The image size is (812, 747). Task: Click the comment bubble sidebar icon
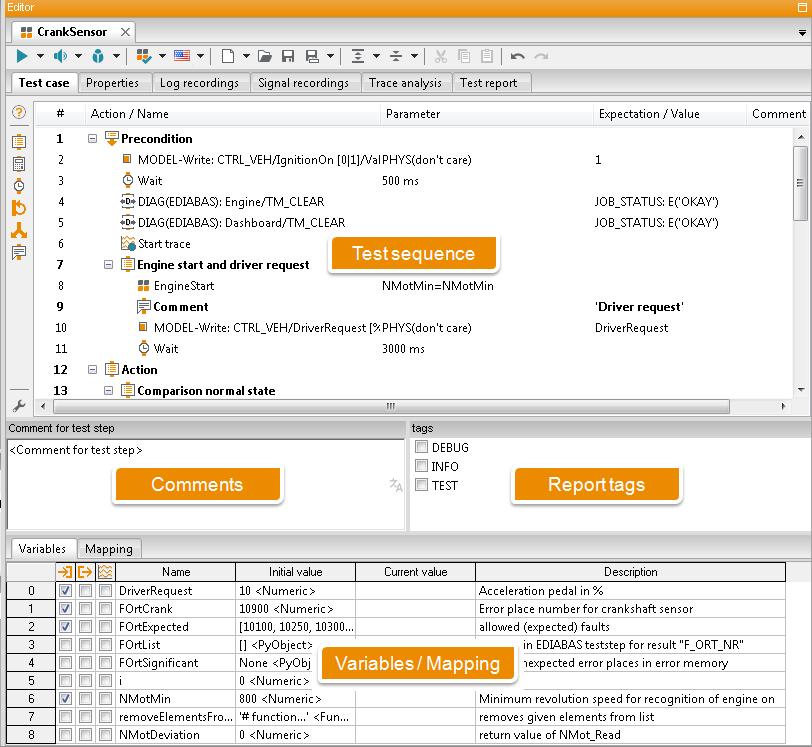[x=19, y=253]
